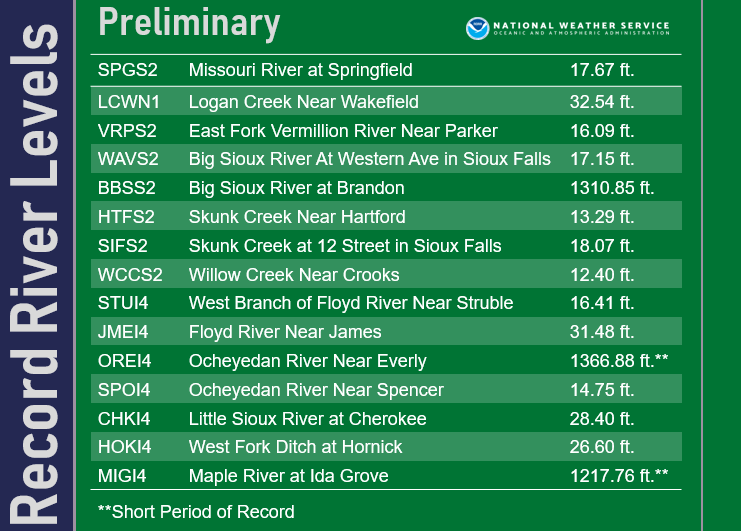Click the value '16.41 ft.'
This screenshot has width=741, height=531.
pos(602,303)
